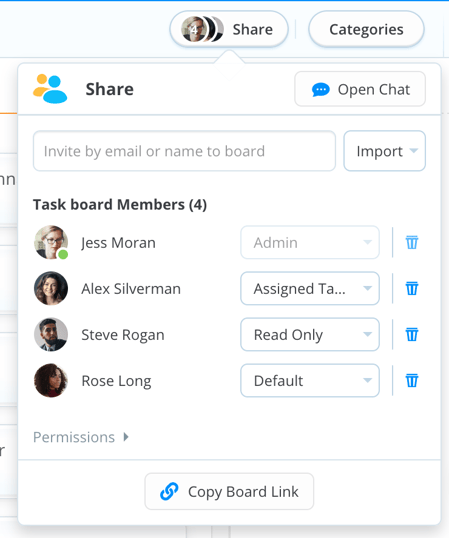Delete Jess Moran from board members

pyautogui.click(x=412, y=243)
